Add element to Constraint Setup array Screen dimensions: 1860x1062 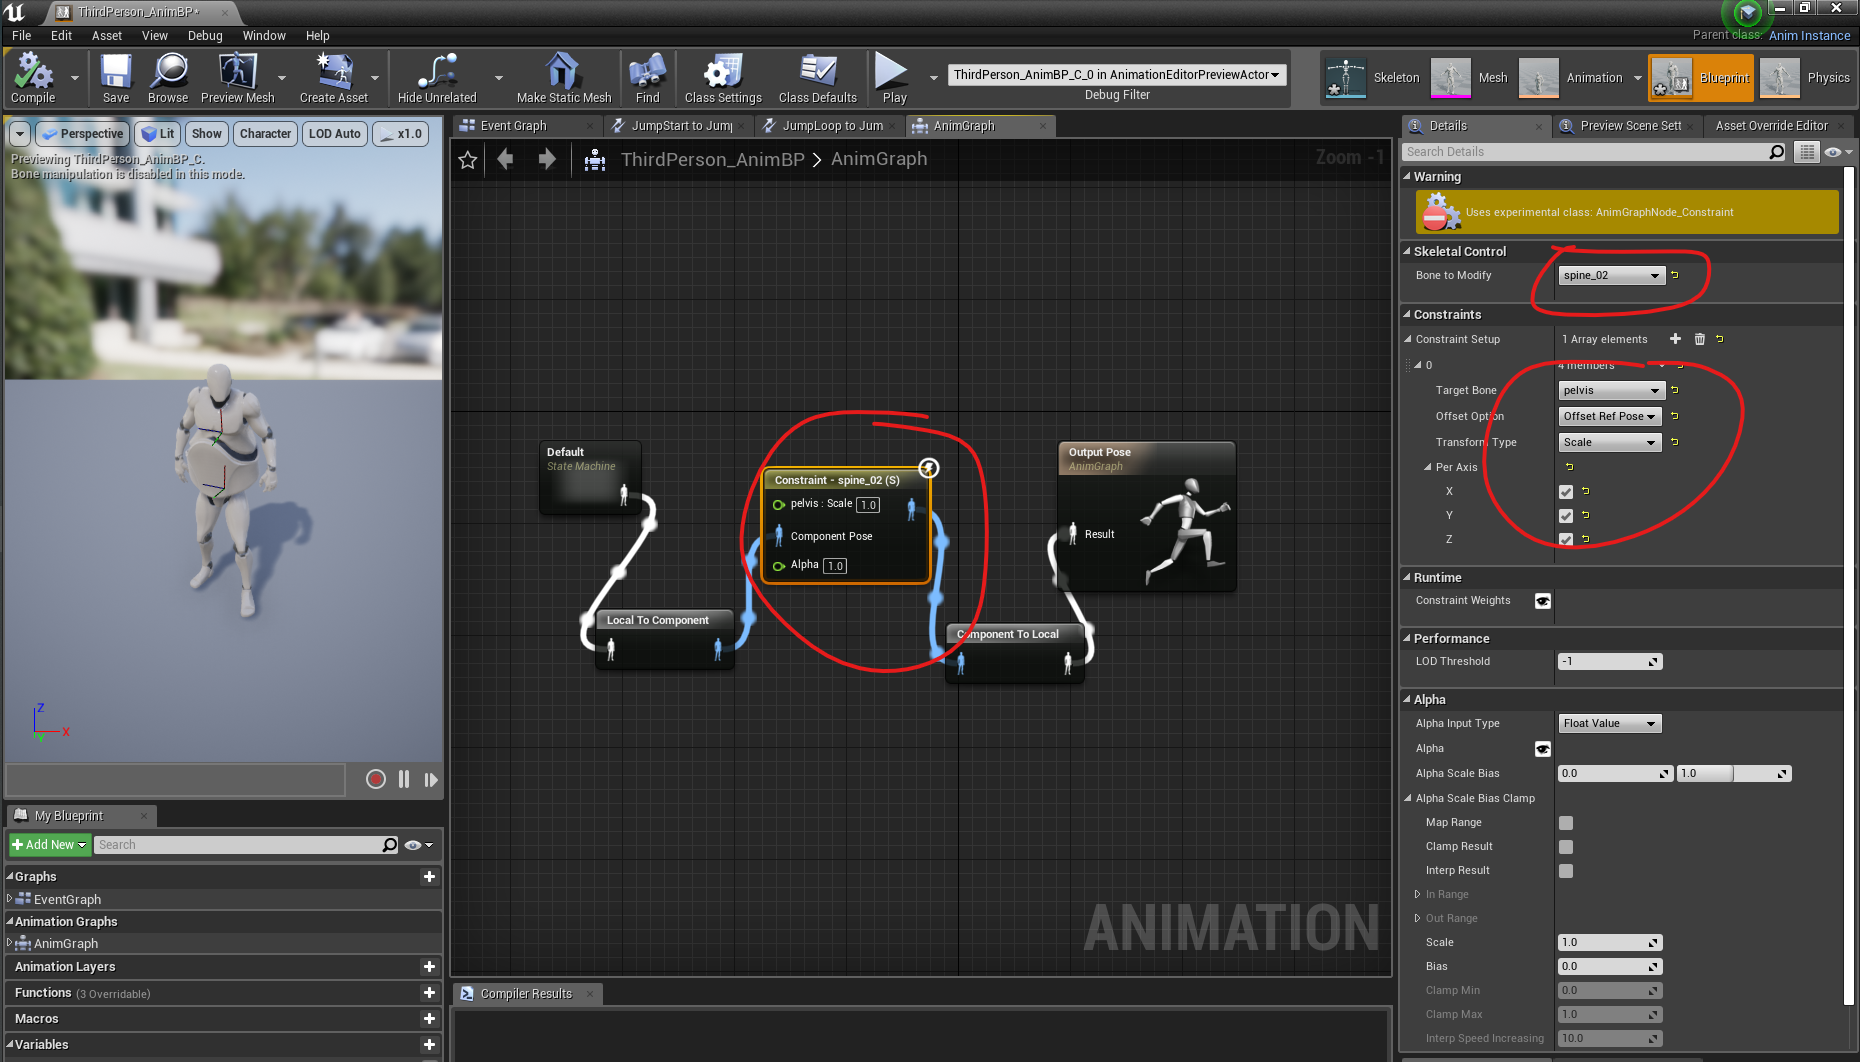[1675, 339]
